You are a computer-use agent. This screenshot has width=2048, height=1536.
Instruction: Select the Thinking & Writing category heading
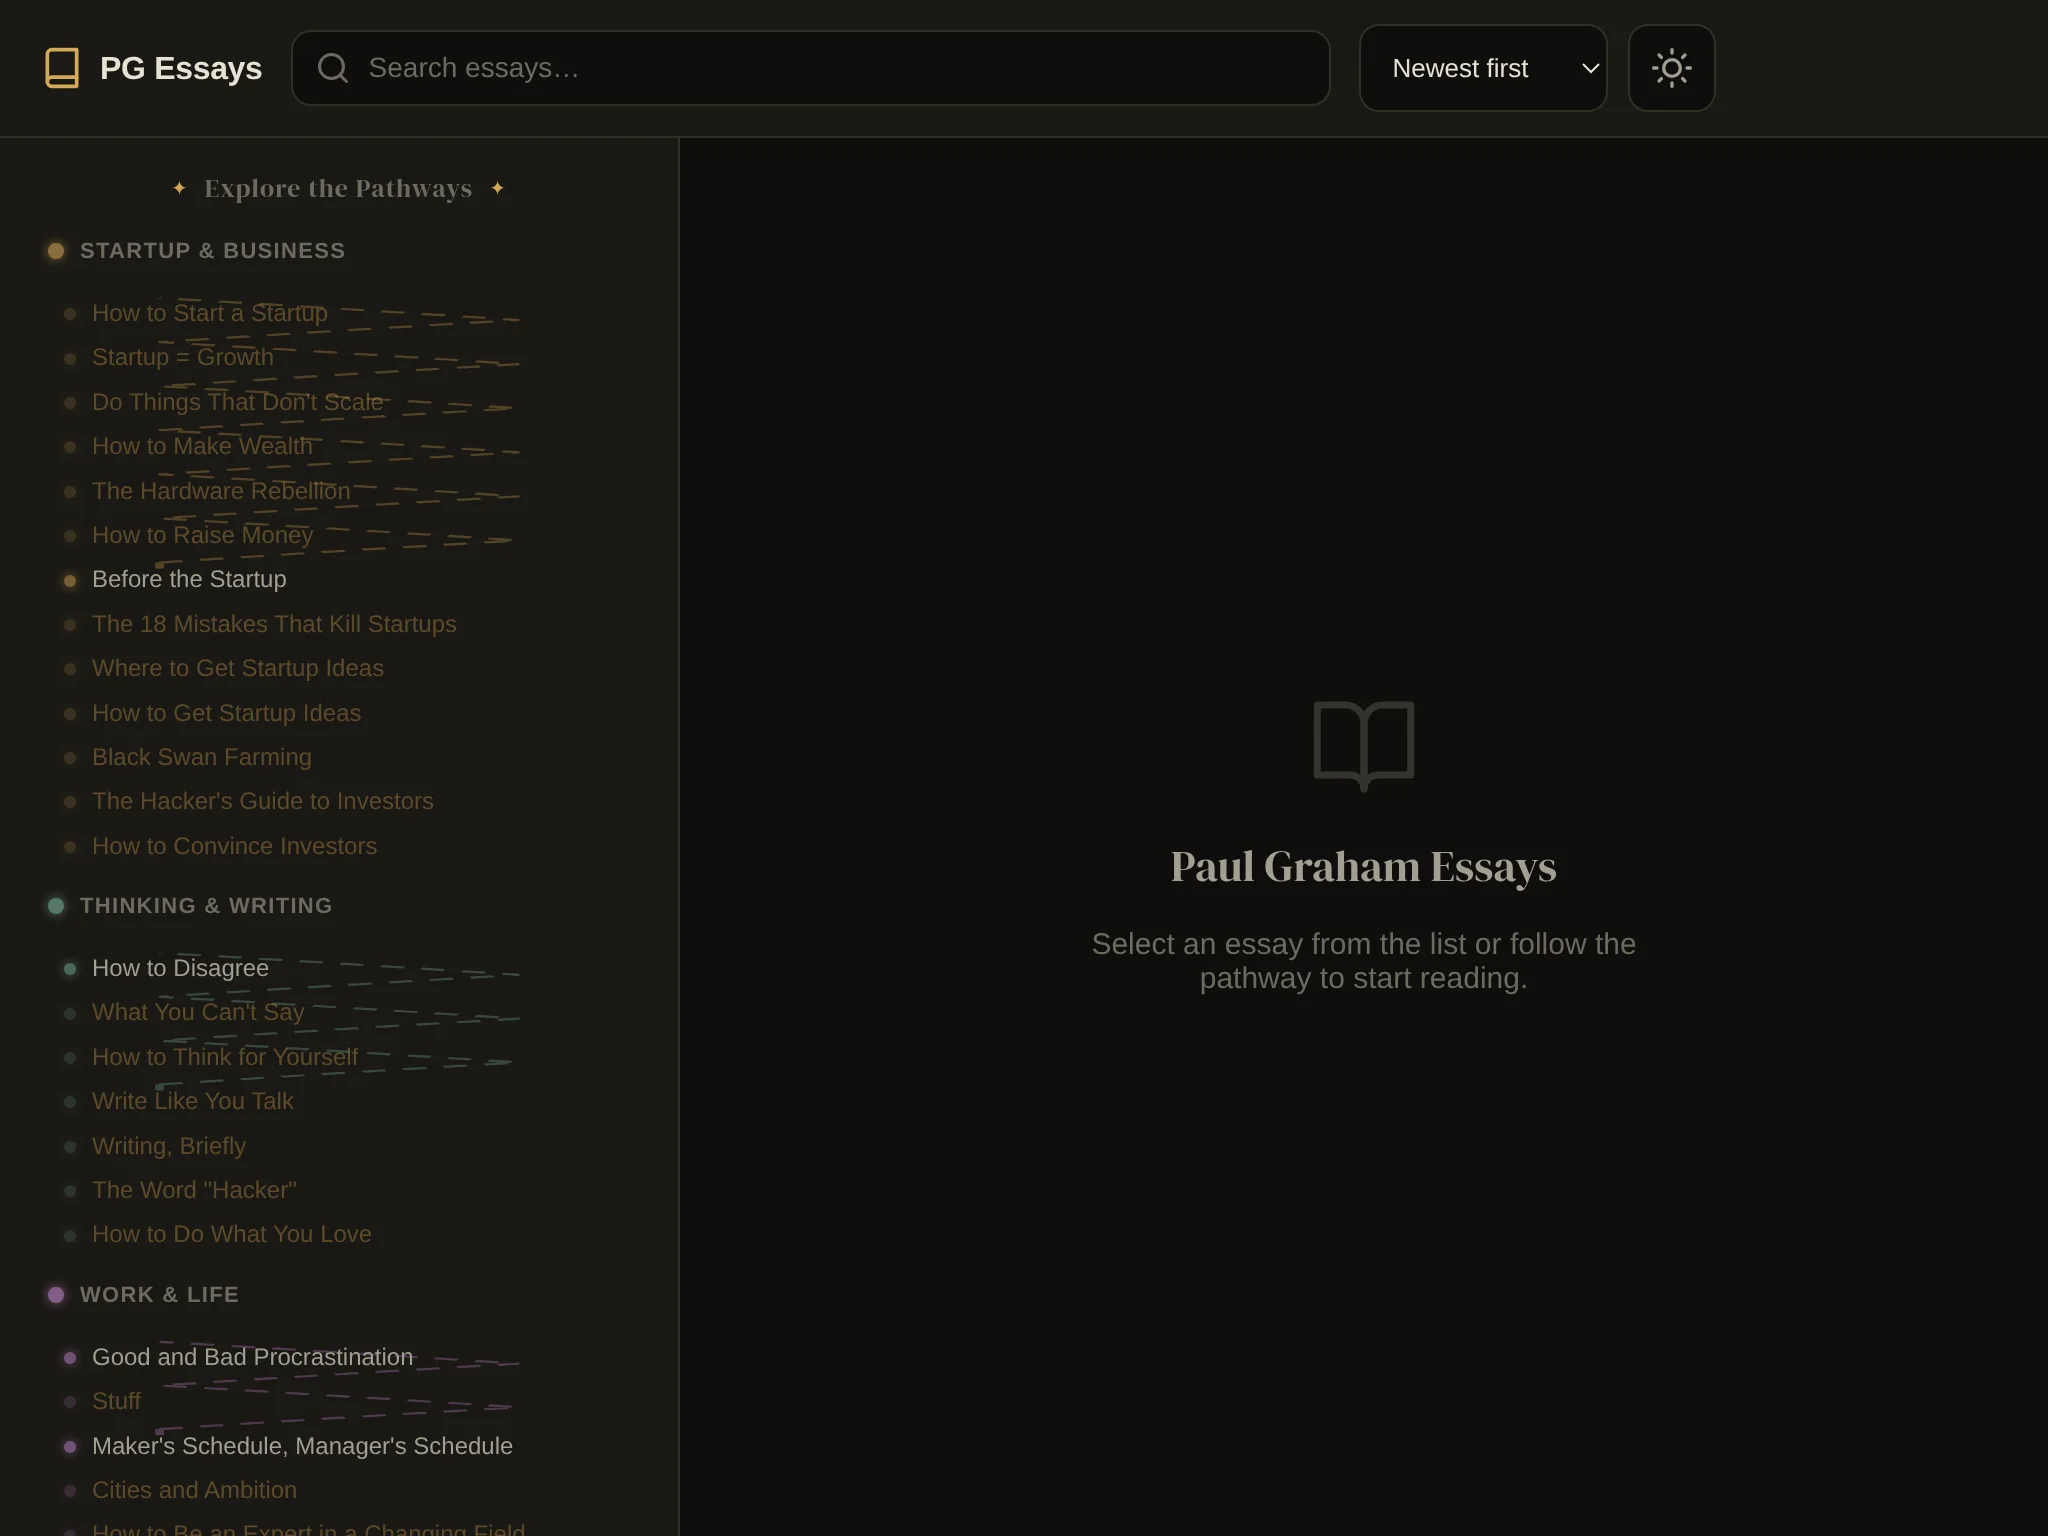(206, 906)
